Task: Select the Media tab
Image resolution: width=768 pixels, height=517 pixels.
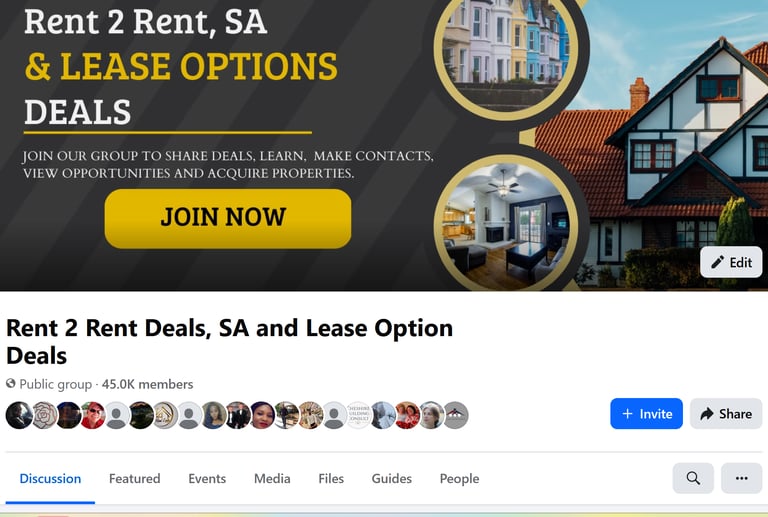Action: 272,478
